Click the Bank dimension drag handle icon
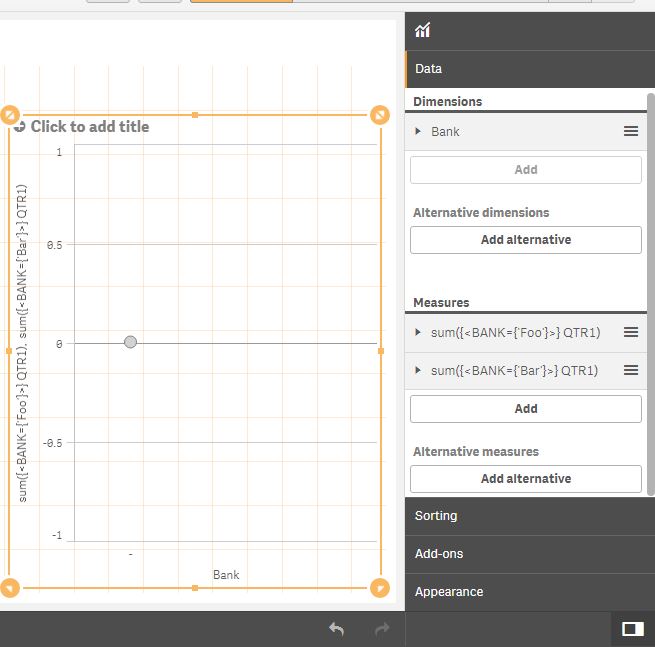 click(631, 131)
